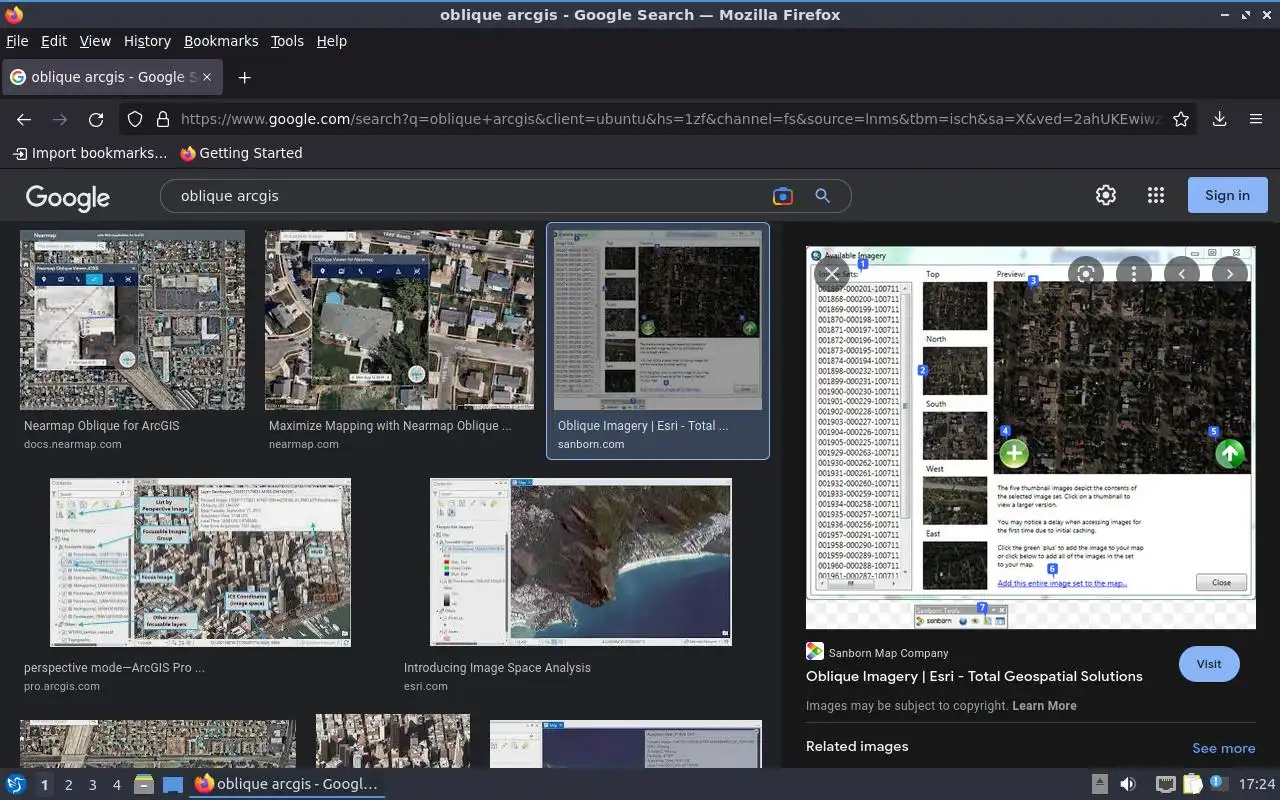1280x800 pixels.
Task: Open the History menu
Action: [x=147, y=41]
